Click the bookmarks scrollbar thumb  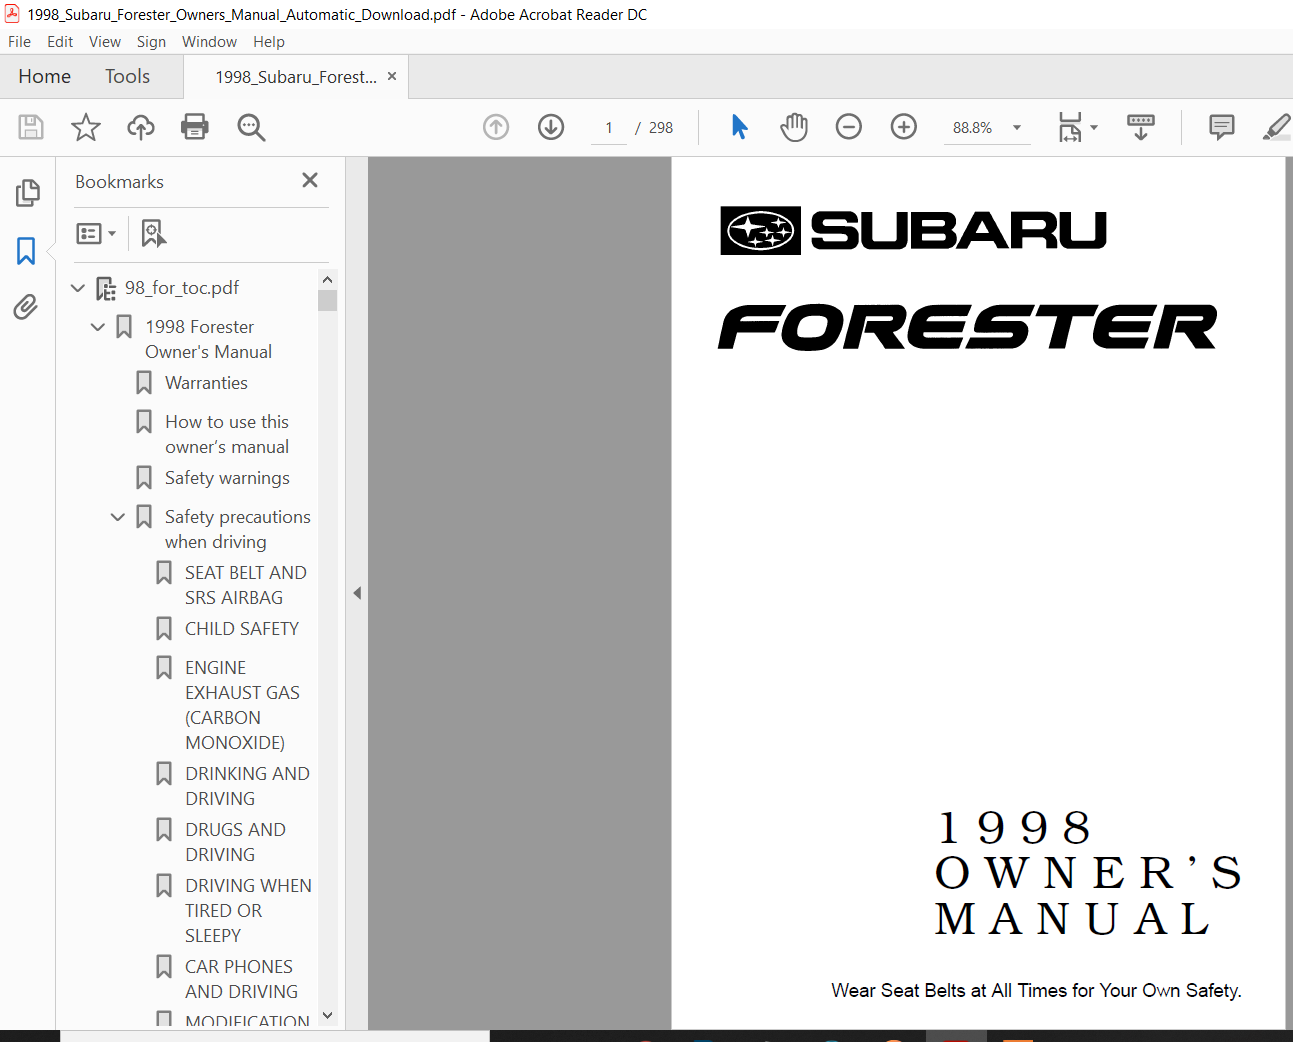[327, 300]
